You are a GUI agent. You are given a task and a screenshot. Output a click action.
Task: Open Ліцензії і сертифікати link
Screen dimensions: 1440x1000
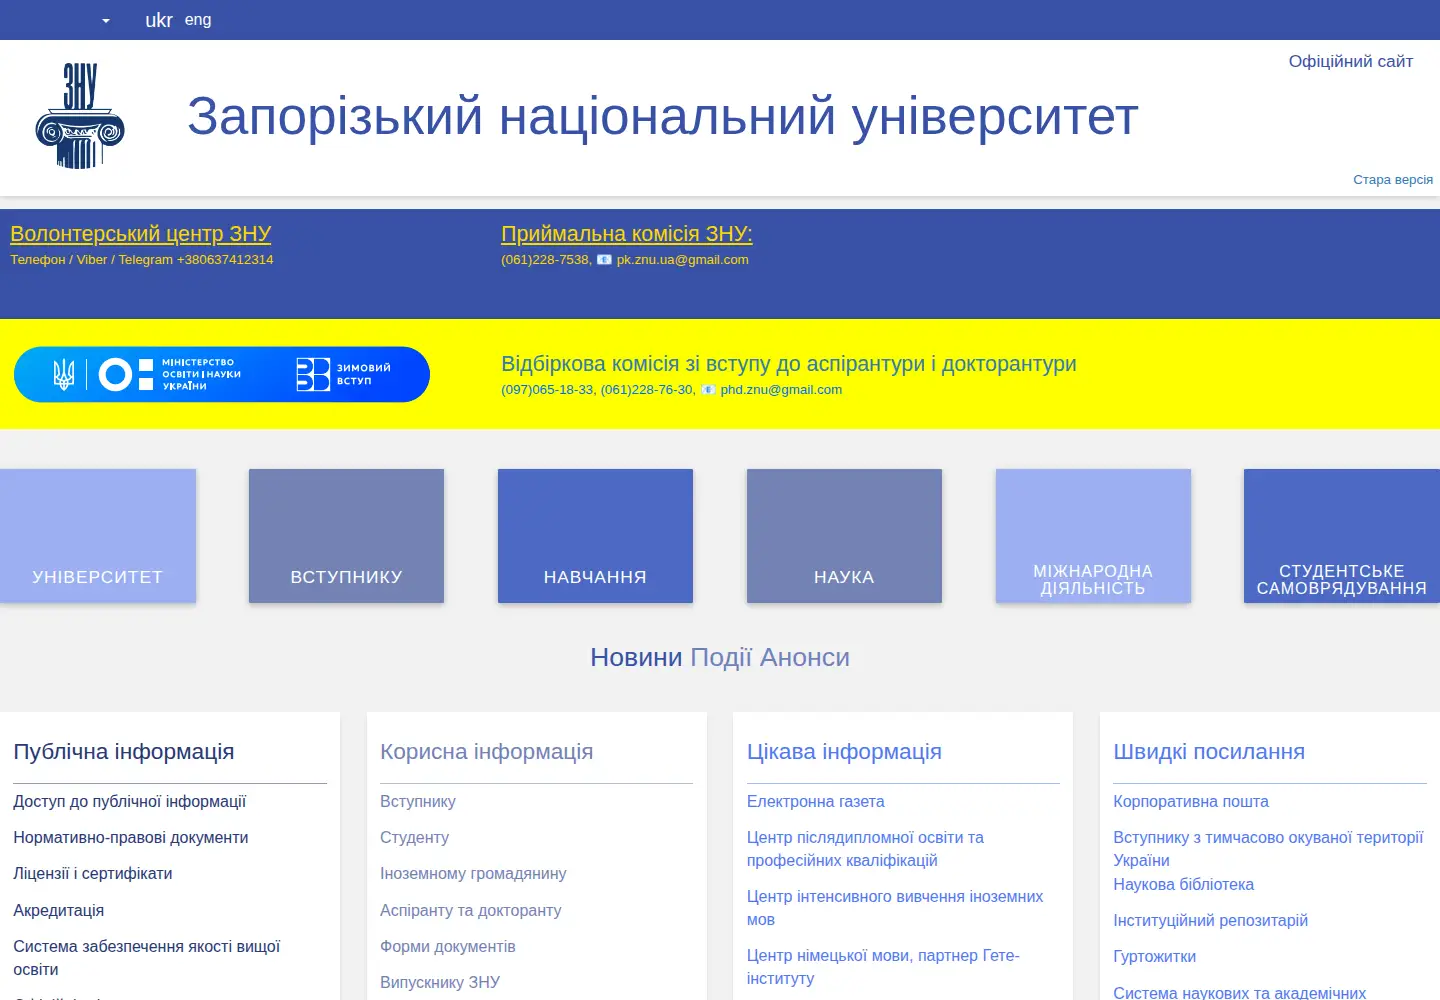(93, 874)
